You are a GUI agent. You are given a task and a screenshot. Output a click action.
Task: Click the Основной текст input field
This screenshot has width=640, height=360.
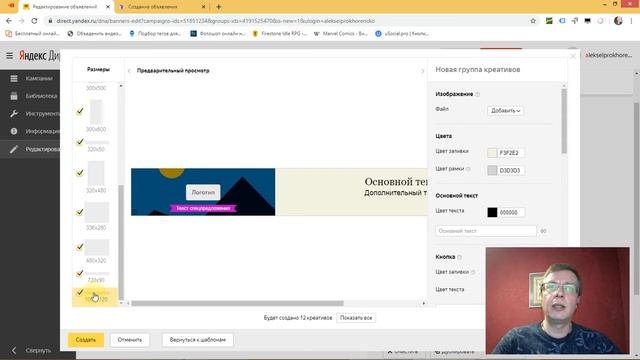486,231
